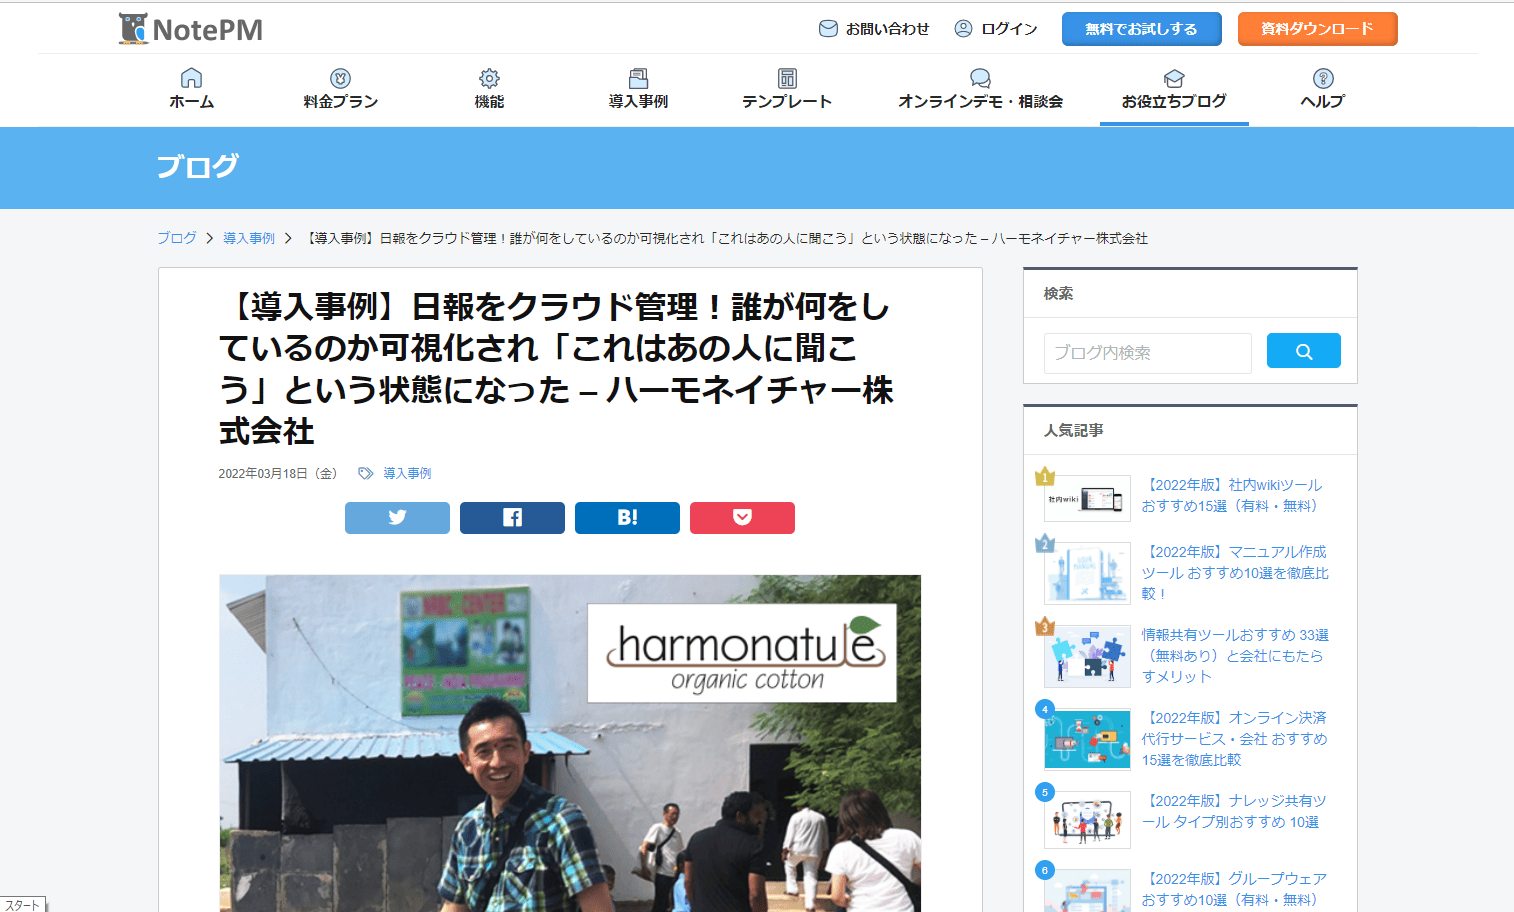Open the 社内wikiツール popular article thumbnail
The height and width of the screenshot is (912, 1514).
(x=1087, y=498)
